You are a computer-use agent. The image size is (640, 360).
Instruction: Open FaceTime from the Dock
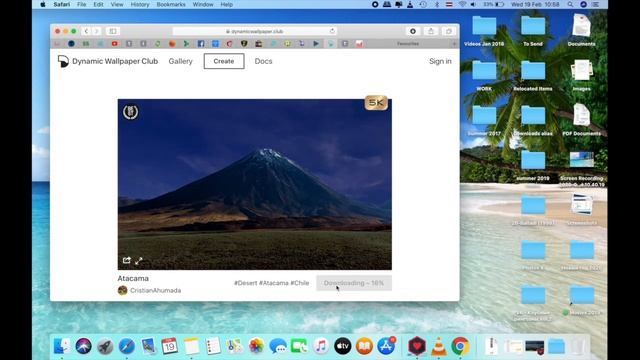pyautogui.click(x=299, y=347)
